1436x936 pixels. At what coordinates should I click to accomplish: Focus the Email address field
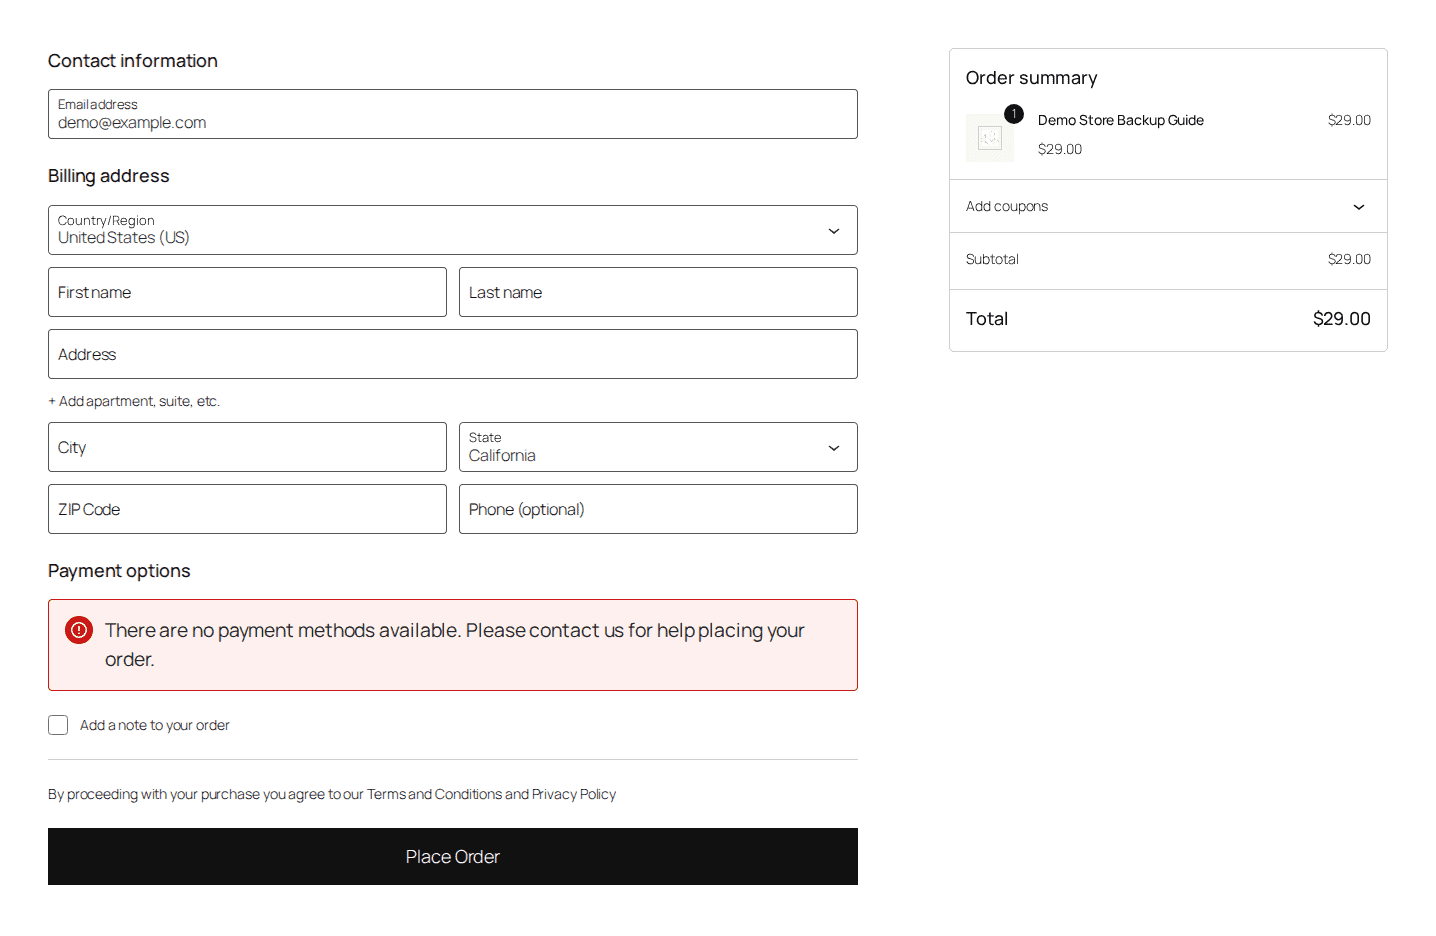coord(453,114)
